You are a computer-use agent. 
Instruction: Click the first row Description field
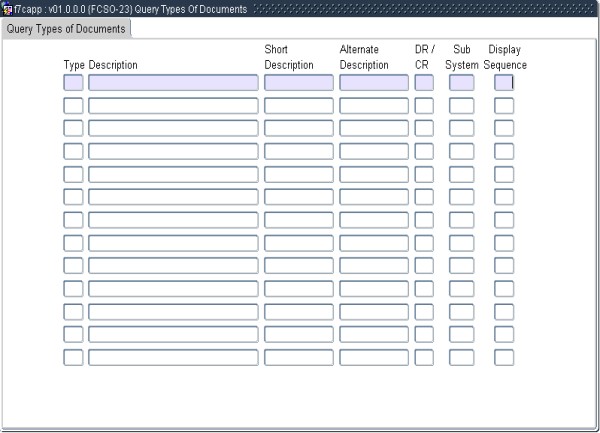tap(173, 82)
